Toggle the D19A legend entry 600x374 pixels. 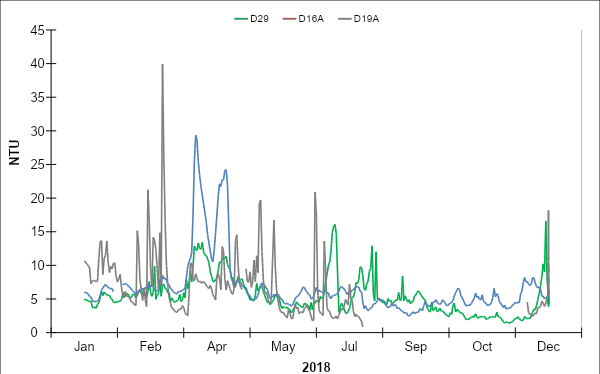pos(359,19)
